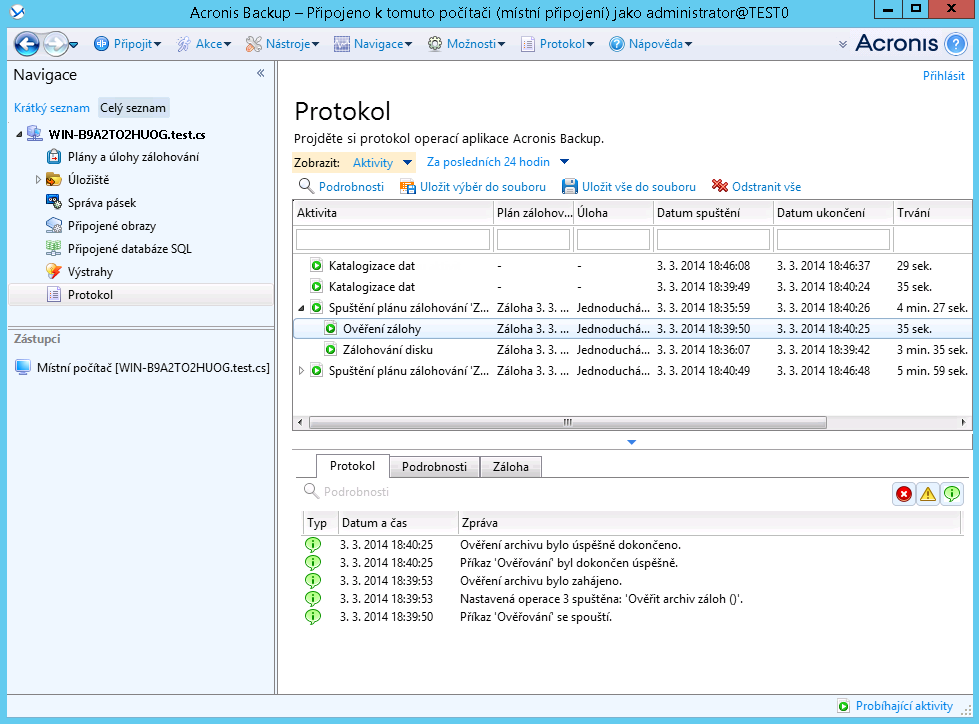This screenshot has width=979, height=724.
Task: Focus the Aktivita filter field
Action: [393, 239]
